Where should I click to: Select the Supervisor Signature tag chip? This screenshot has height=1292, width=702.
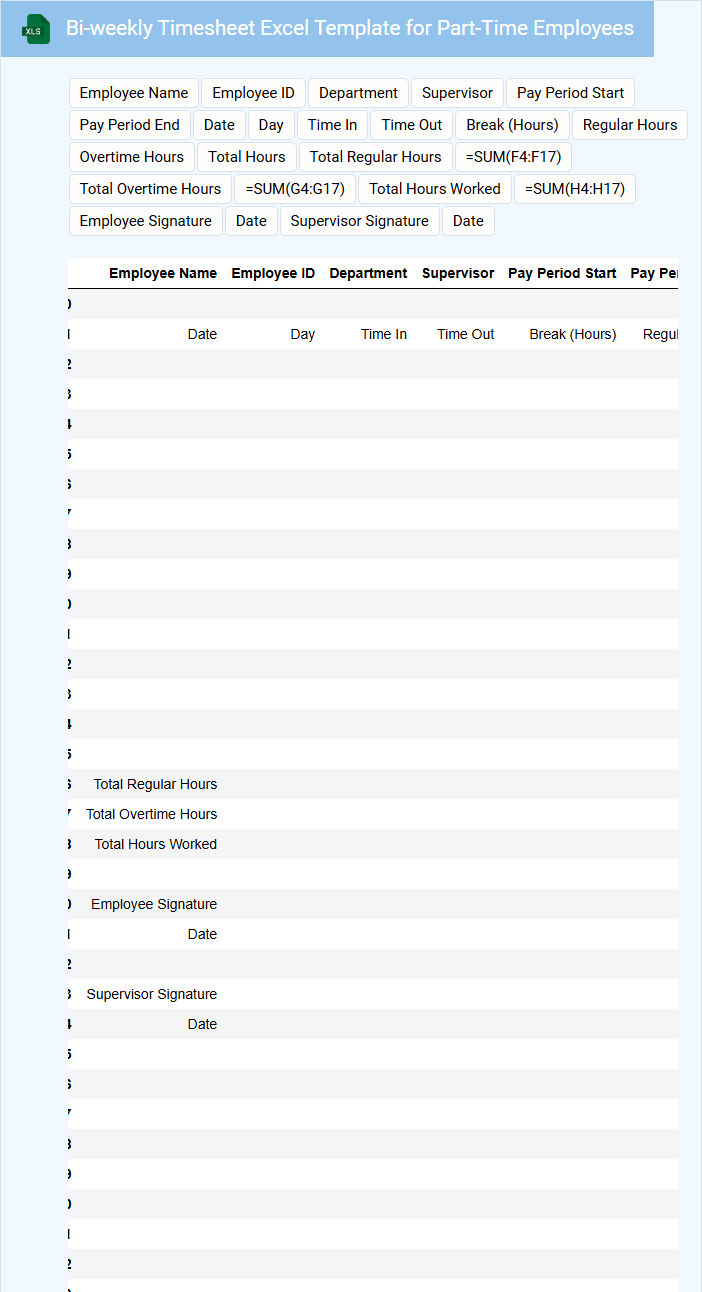click(360, 221)
